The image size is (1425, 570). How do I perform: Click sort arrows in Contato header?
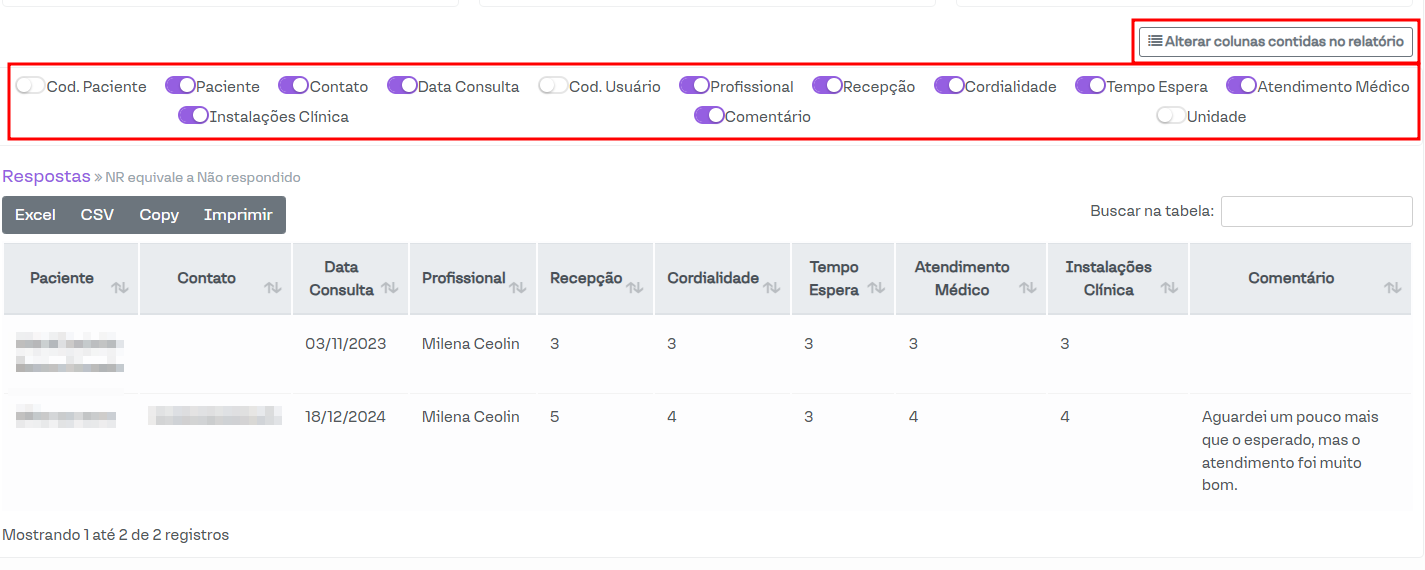(272, 288)
